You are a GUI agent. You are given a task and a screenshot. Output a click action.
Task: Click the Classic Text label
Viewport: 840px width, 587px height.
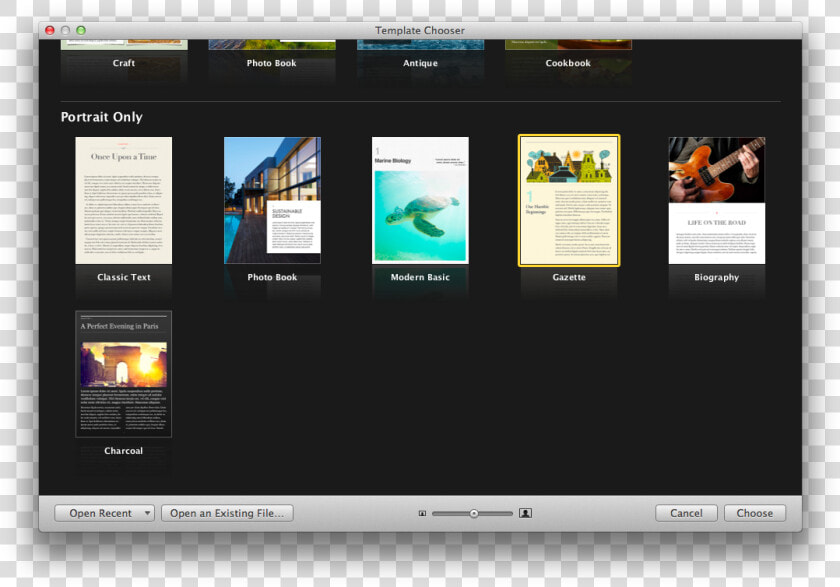coord(124,277)
